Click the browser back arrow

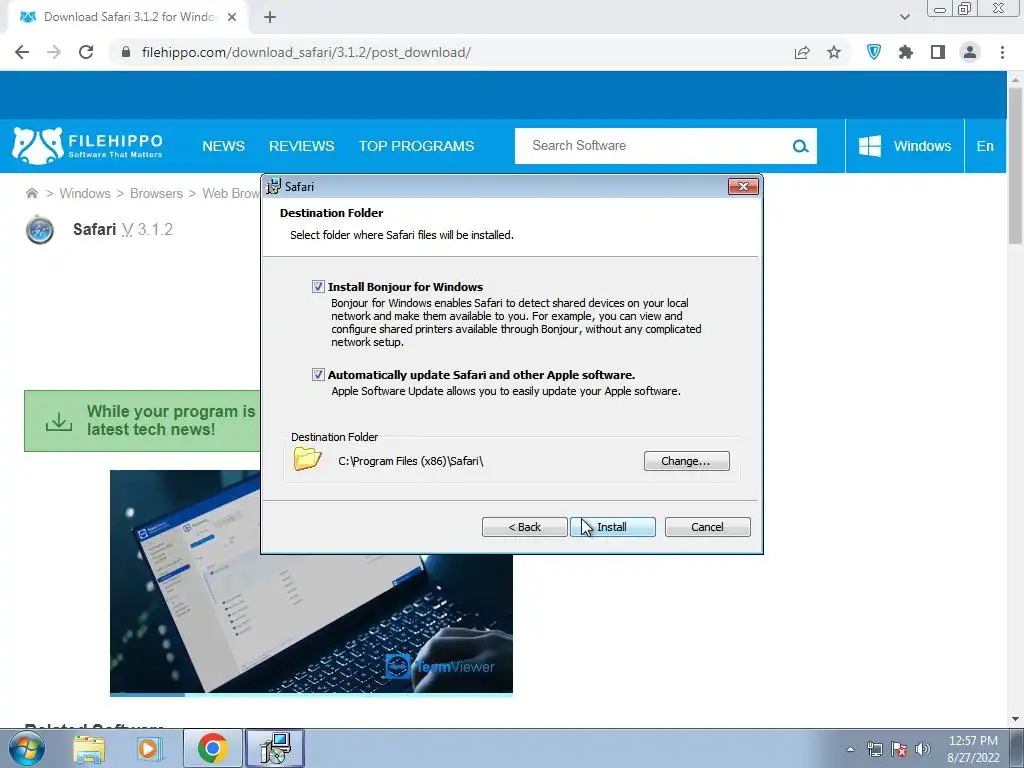22,52
